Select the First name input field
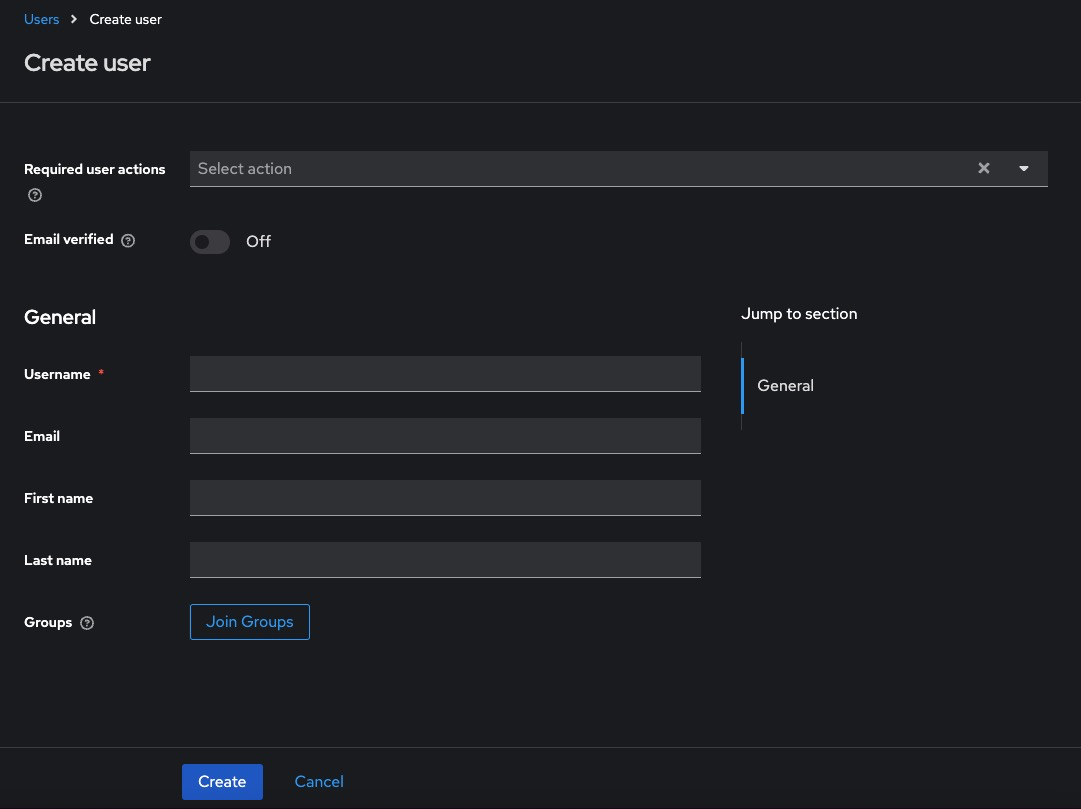 (445, 498)
